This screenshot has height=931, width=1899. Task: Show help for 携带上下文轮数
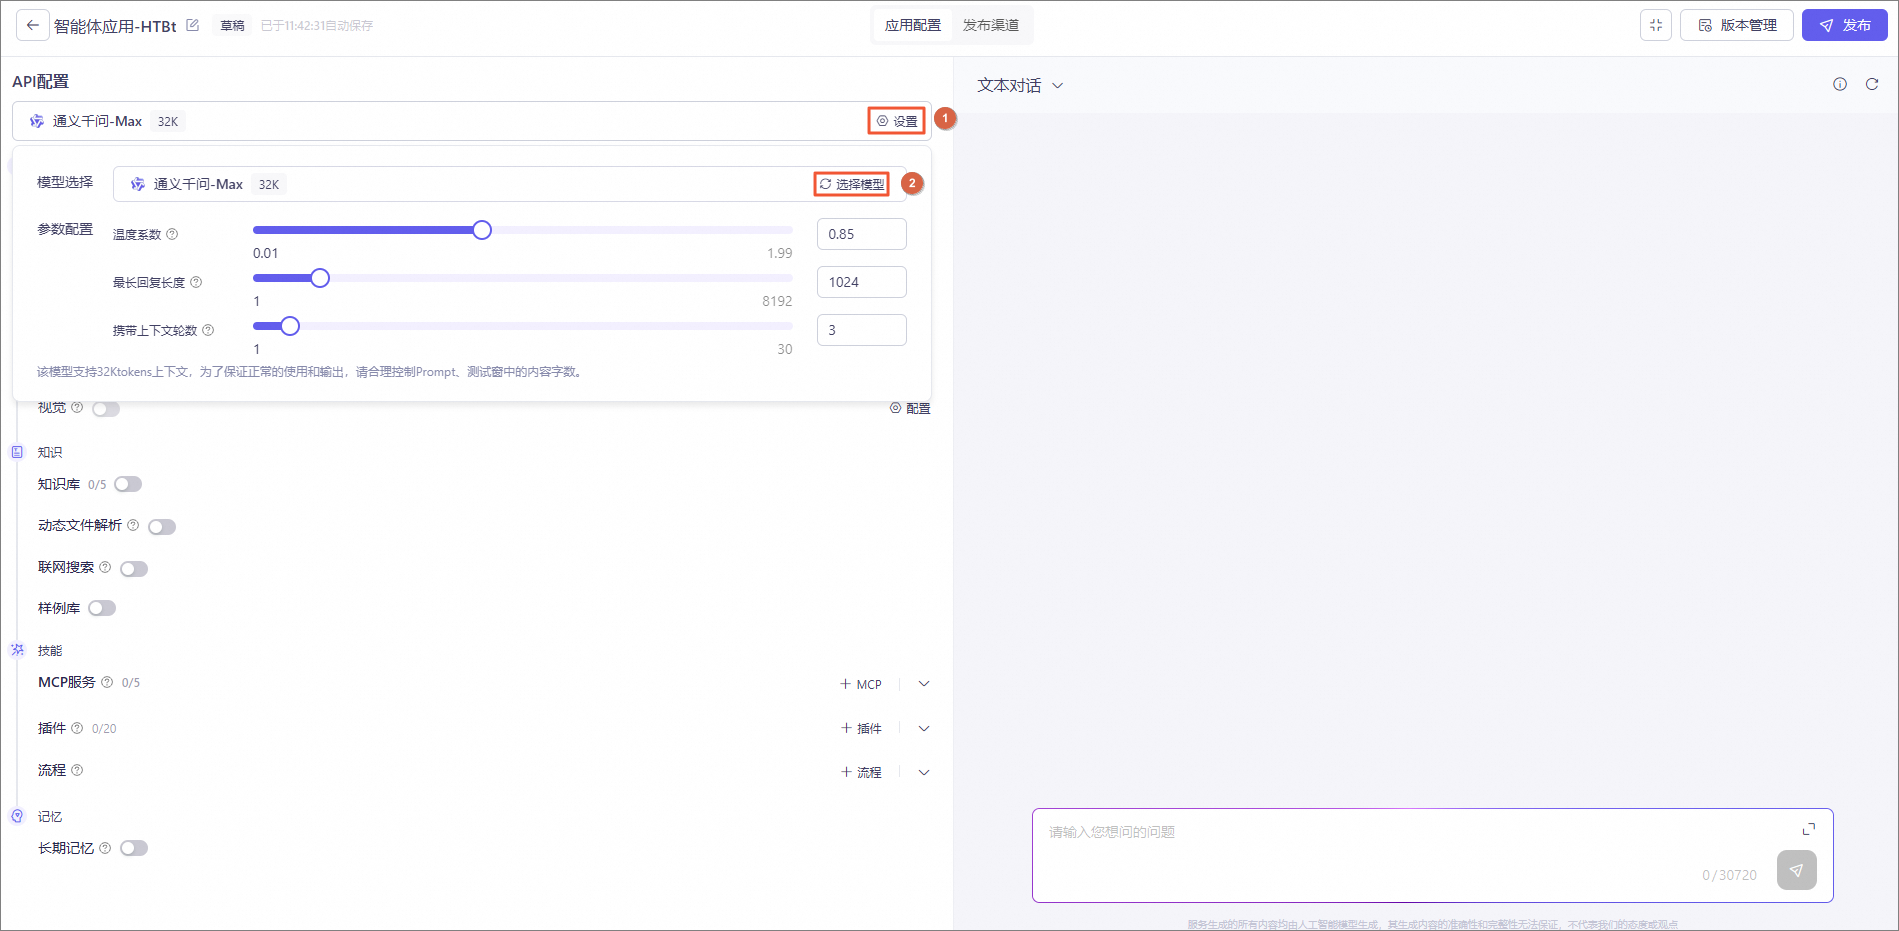(208, 330)
